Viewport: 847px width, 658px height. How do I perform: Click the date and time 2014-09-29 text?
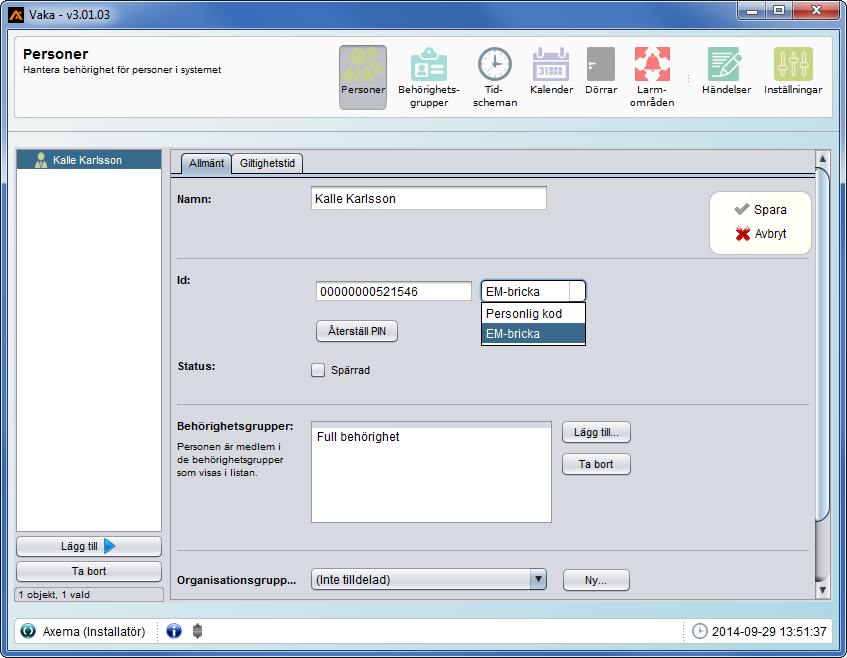pos(769,632)
